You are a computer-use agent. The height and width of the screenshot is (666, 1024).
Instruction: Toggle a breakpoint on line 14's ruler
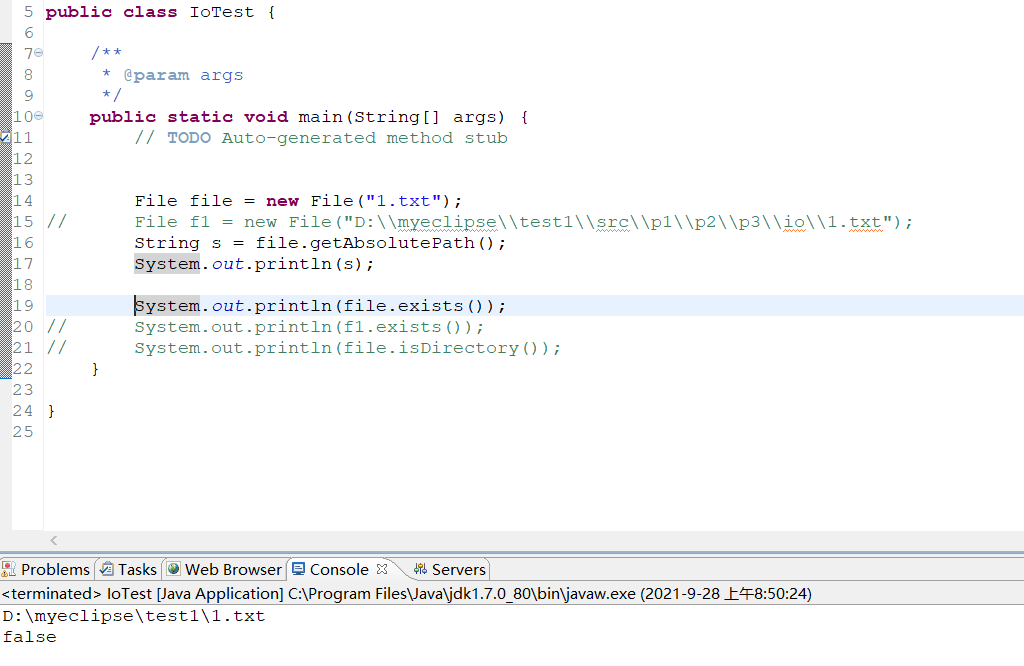tap(7, 200)
